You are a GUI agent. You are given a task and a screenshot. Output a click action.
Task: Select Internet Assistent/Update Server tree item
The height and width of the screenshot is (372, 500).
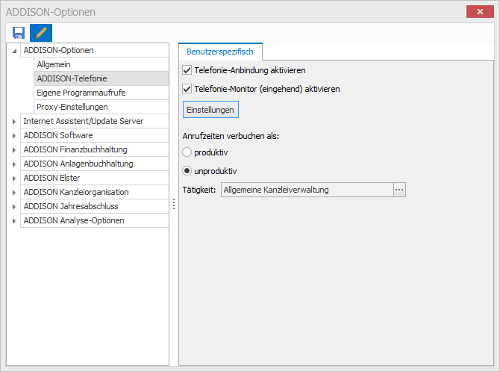(x=95, y=121)
